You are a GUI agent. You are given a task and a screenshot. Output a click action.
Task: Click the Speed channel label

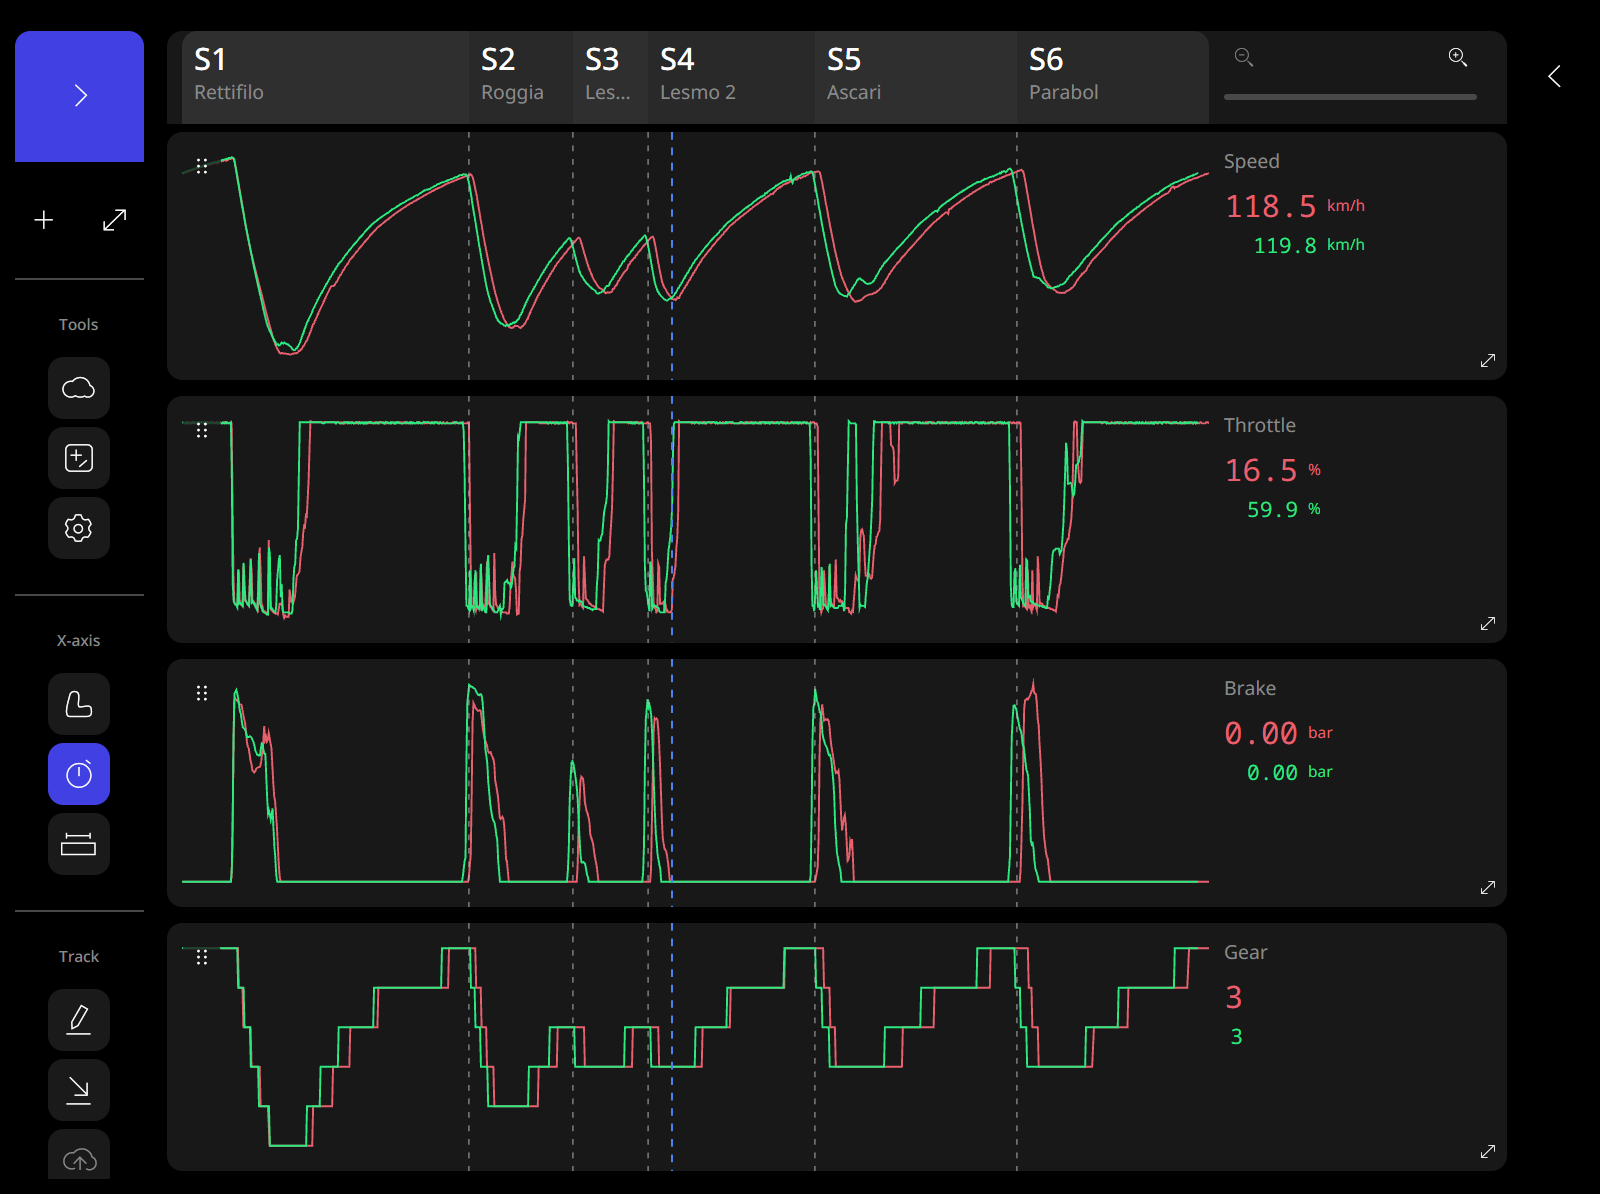click(1251, 162)
